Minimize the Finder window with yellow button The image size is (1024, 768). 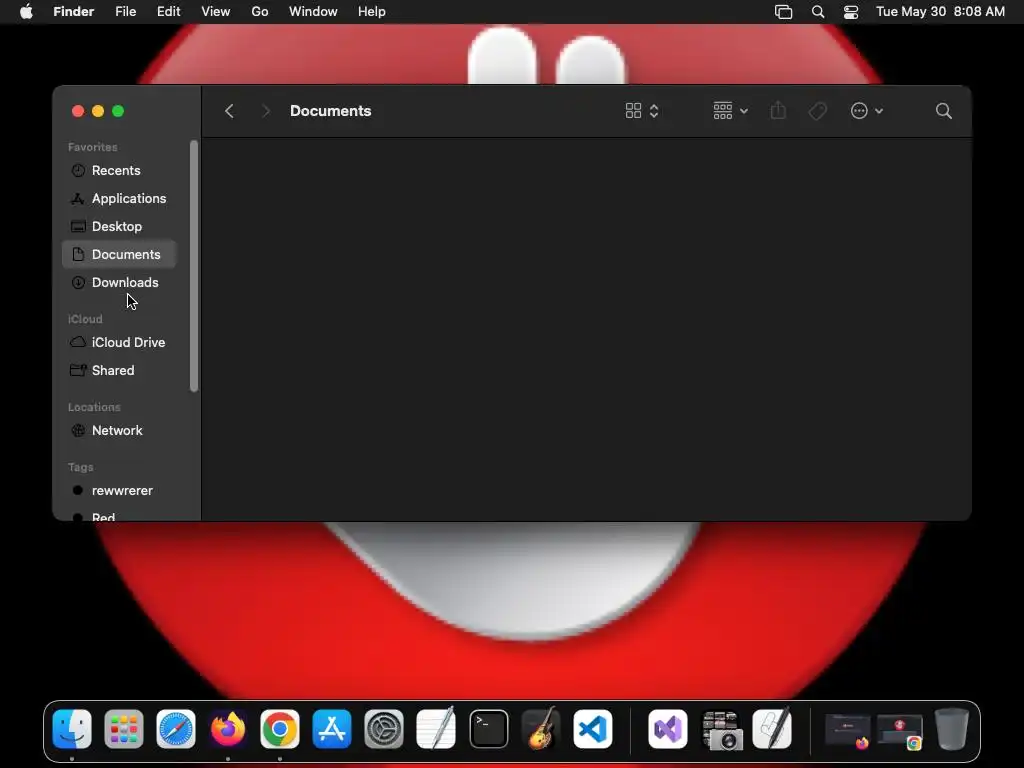tap(98, 111)
